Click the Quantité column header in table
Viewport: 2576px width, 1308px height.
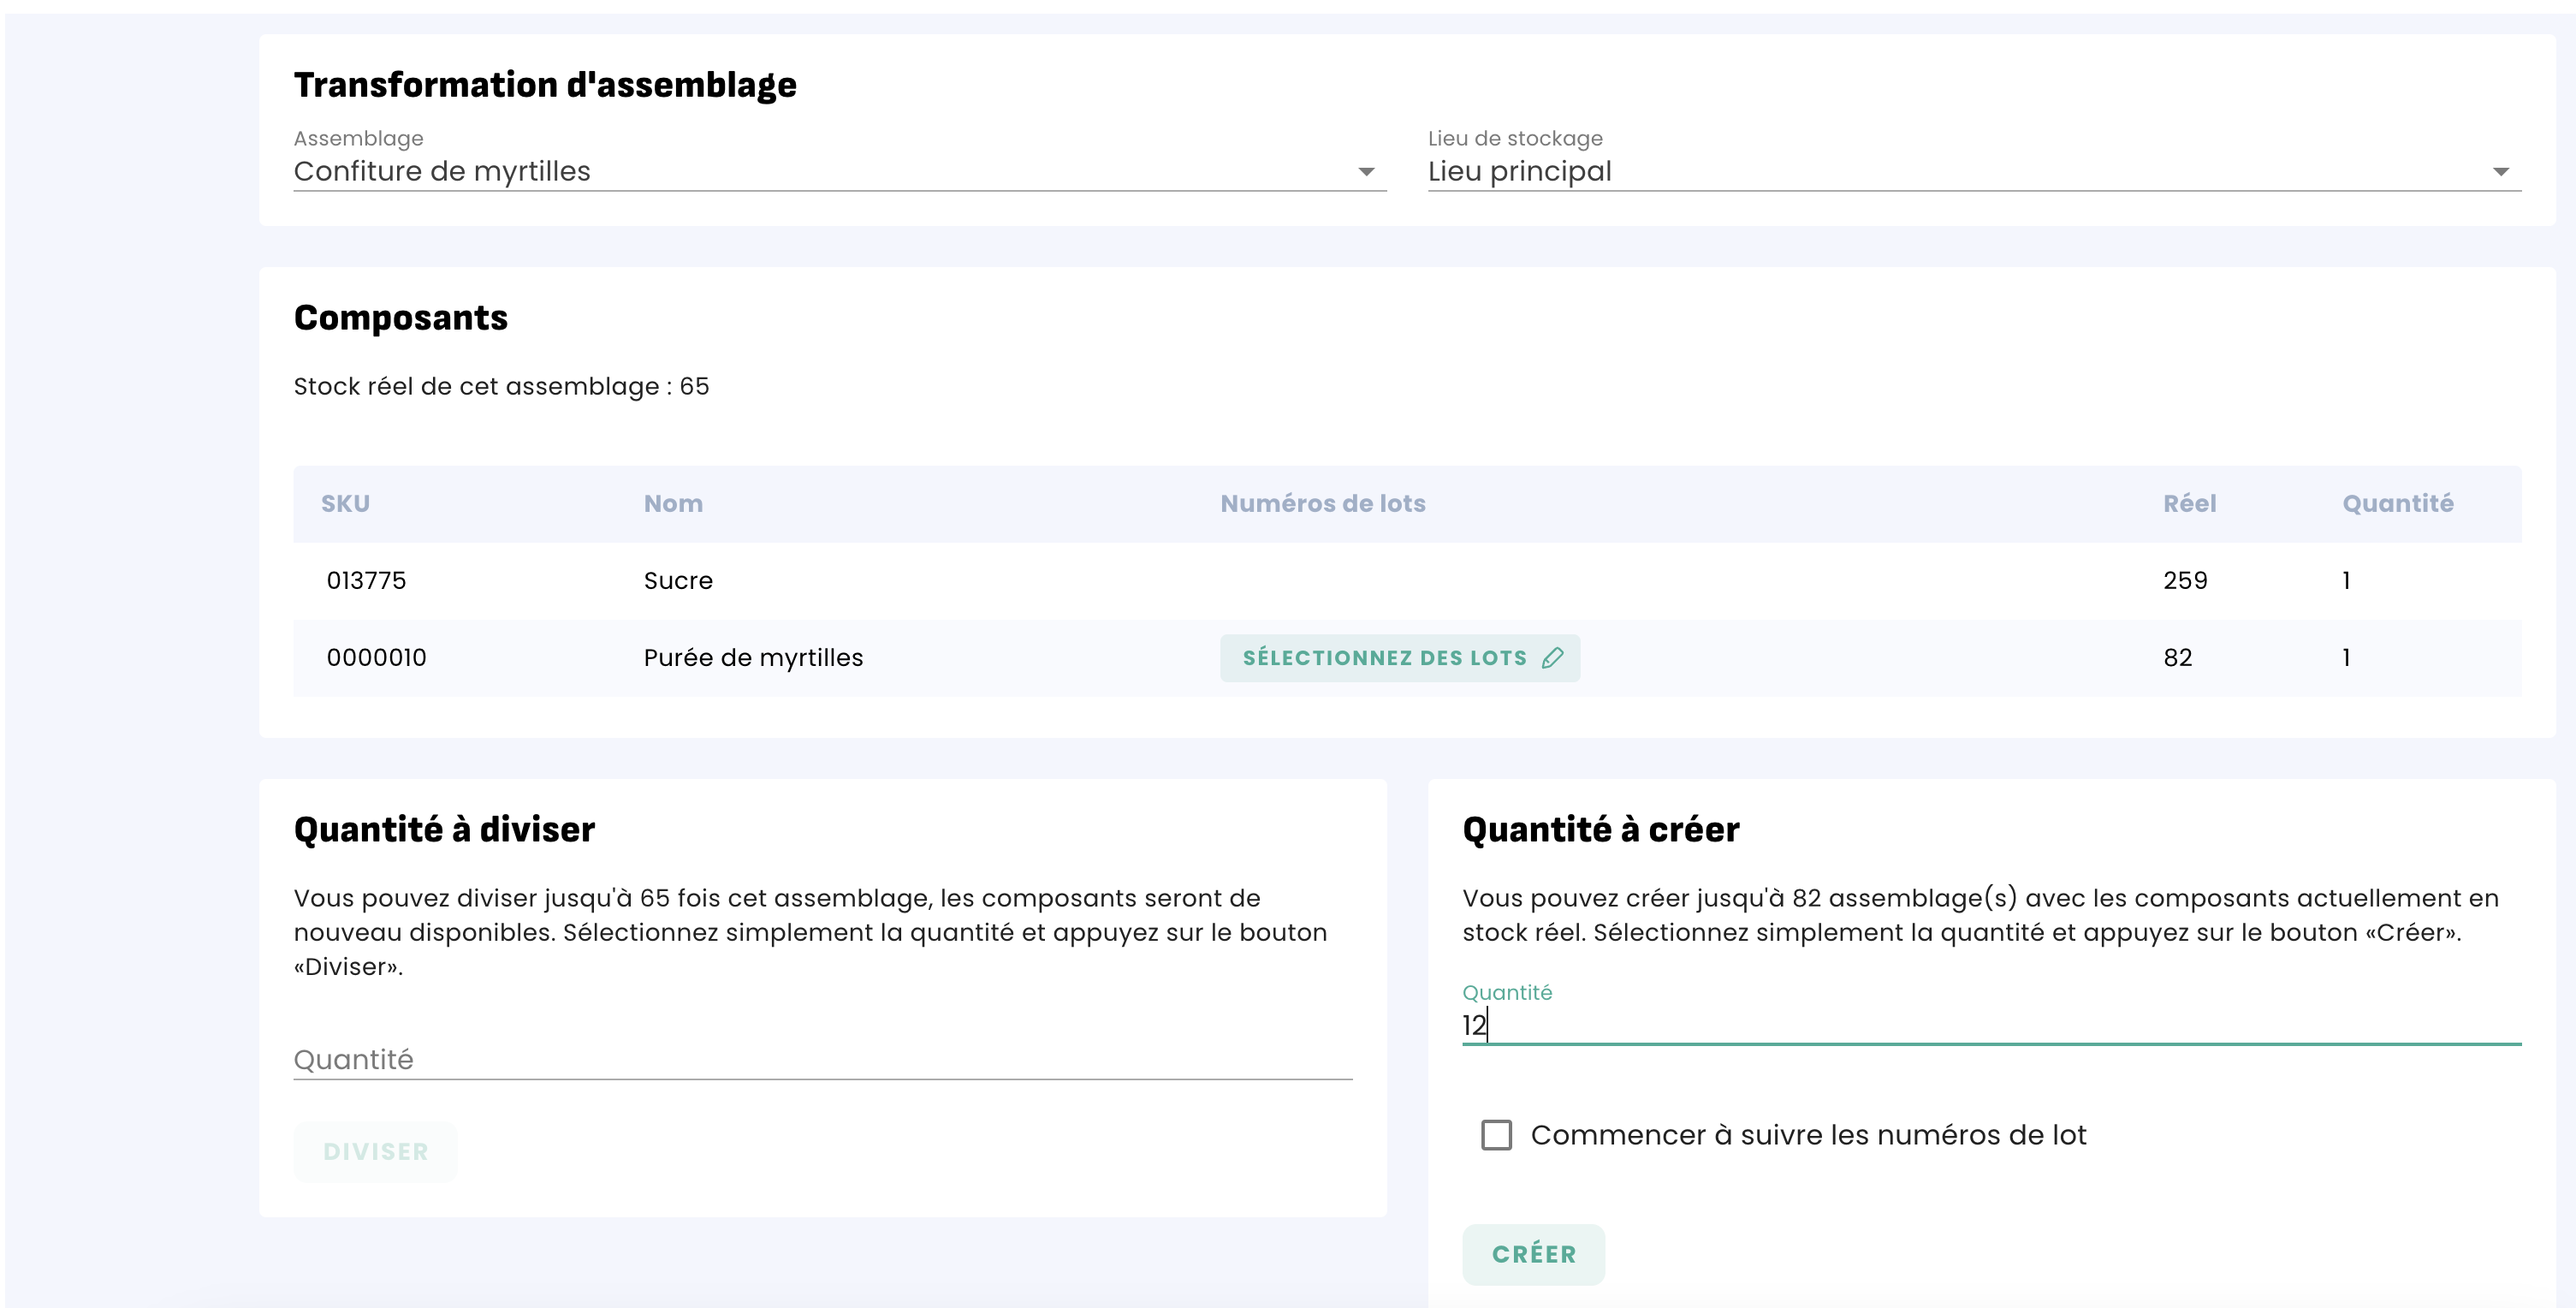point(2397,504)
